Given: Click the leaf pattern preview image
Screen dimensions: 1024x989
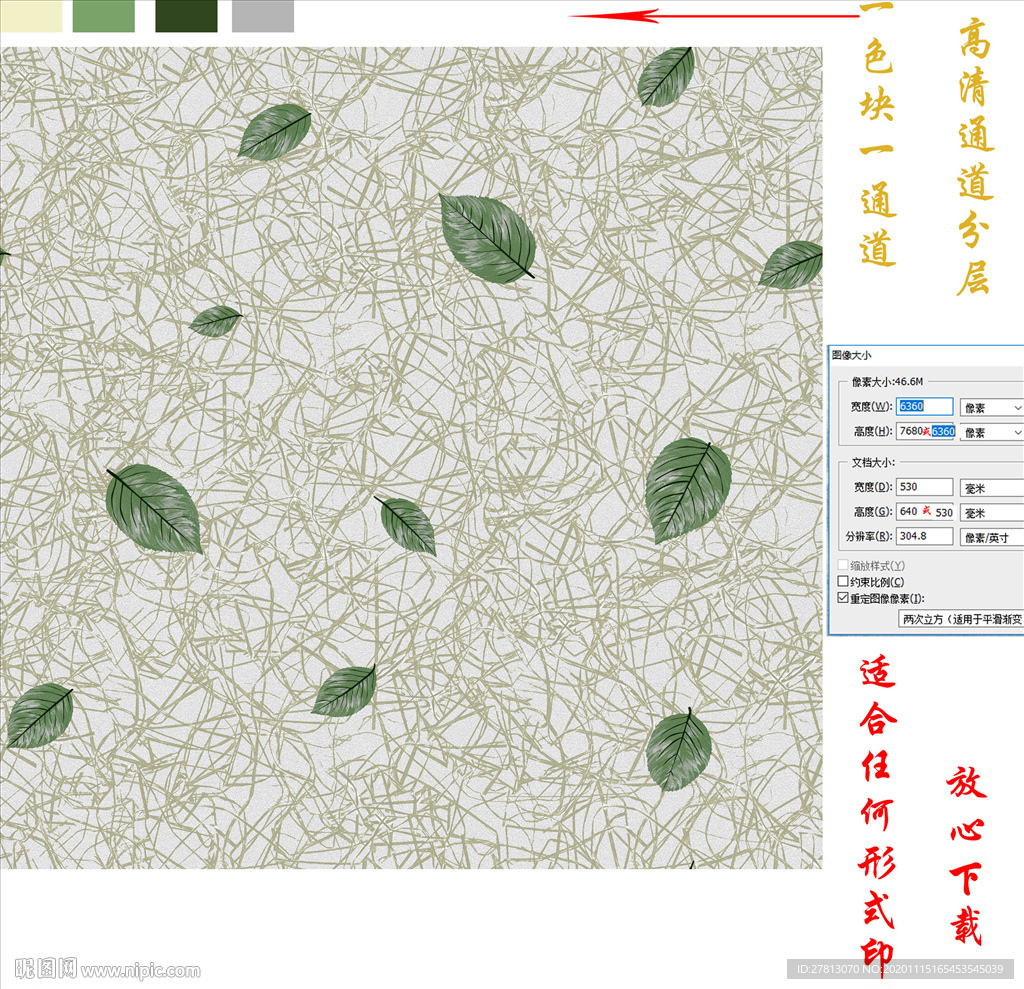Looking at the screenshot, I should [x=411, y=458].
